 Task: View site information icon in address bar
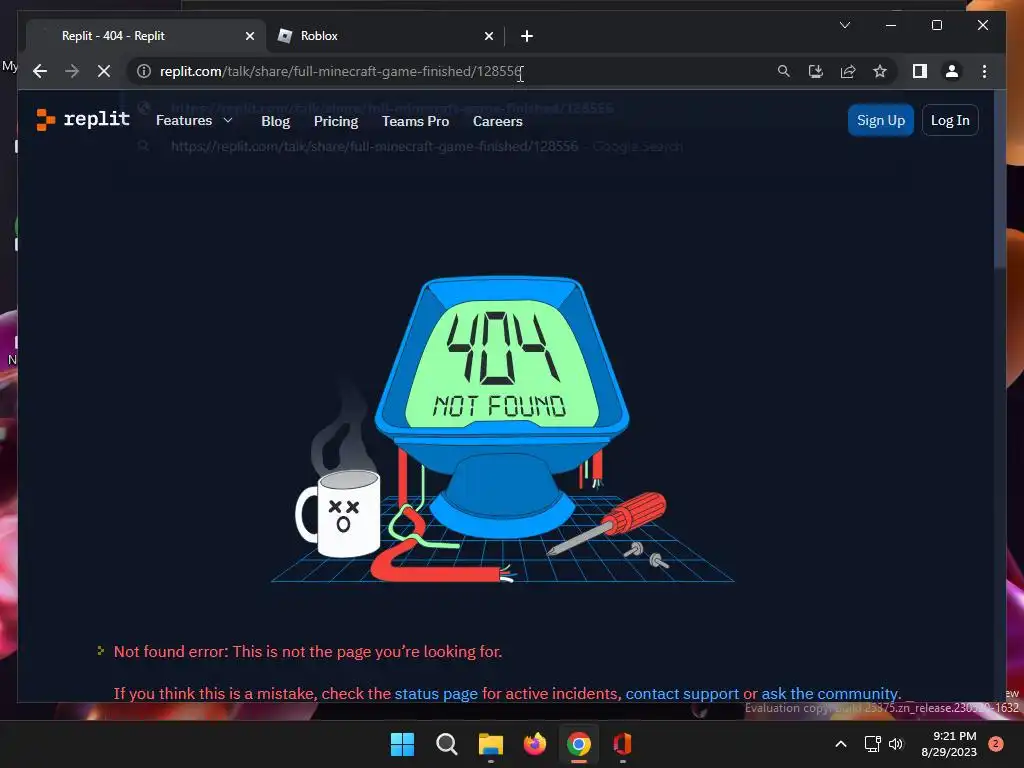click(x=144, y=71)
